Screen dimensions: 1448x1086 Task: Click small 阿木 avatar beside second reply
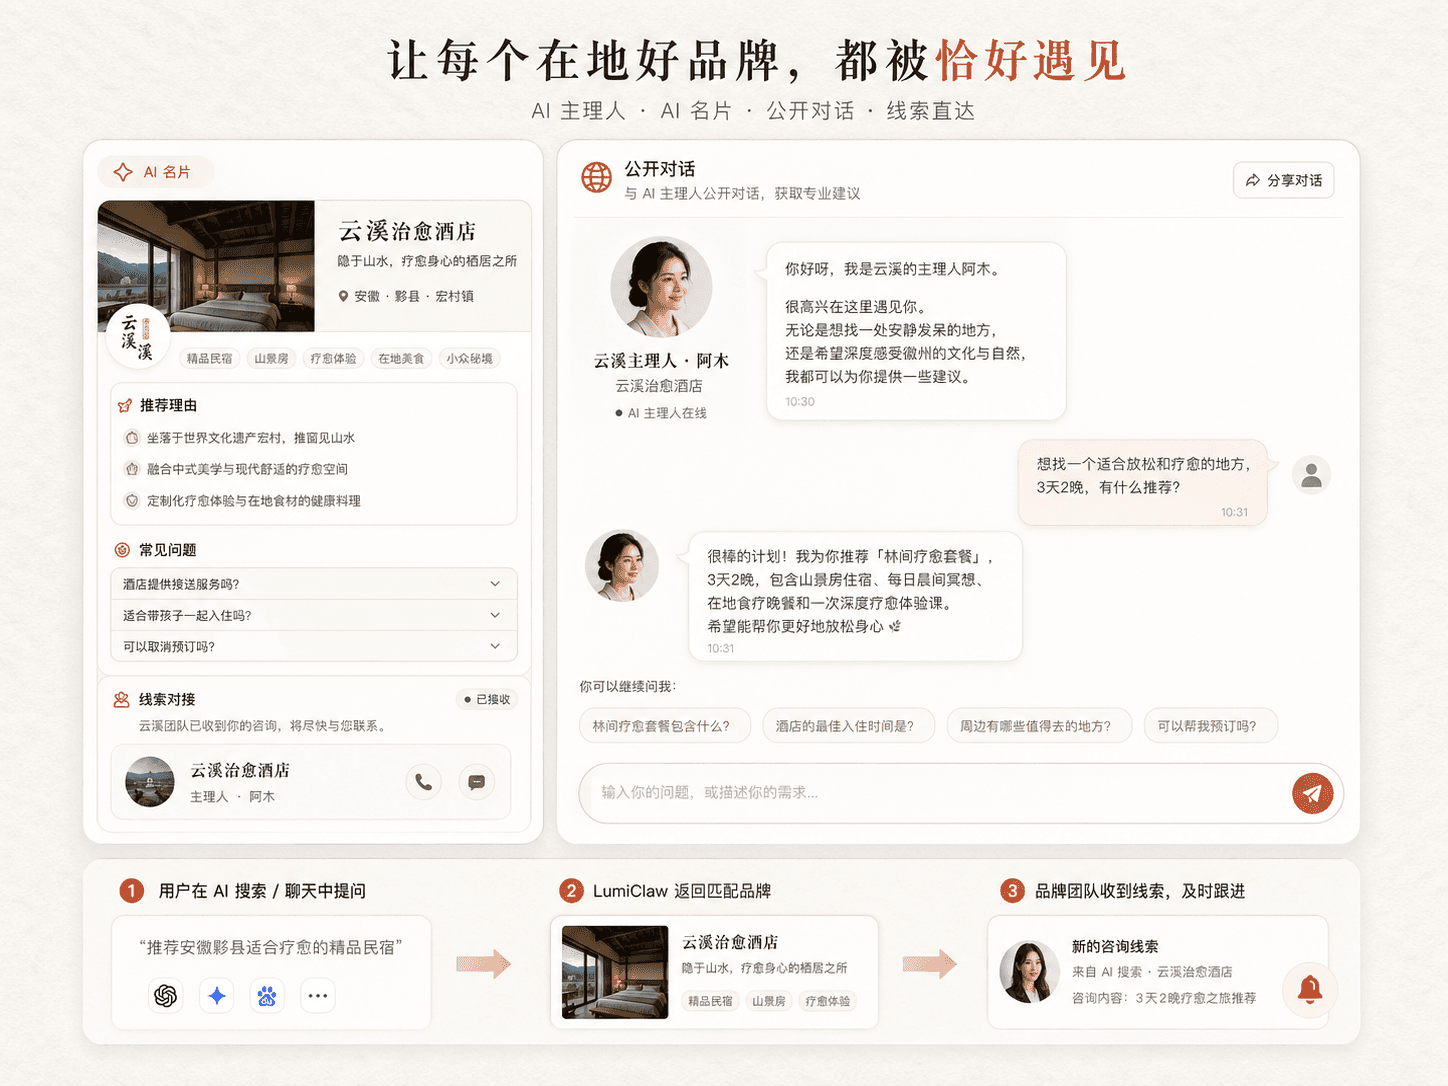(622, 566)
